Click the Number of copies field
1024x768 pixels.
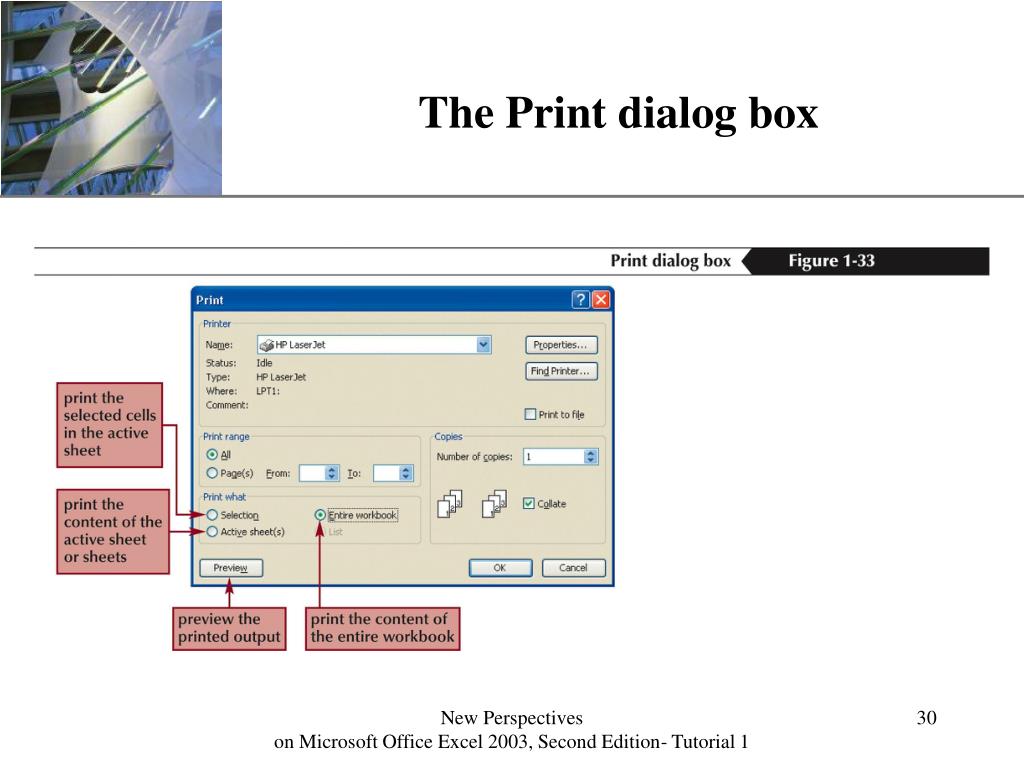tap(554, 456)
